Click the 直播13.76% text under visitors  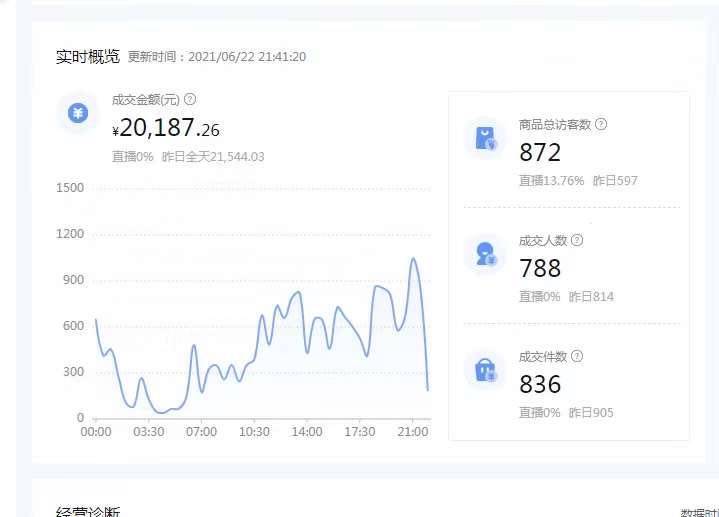(551, 181)
